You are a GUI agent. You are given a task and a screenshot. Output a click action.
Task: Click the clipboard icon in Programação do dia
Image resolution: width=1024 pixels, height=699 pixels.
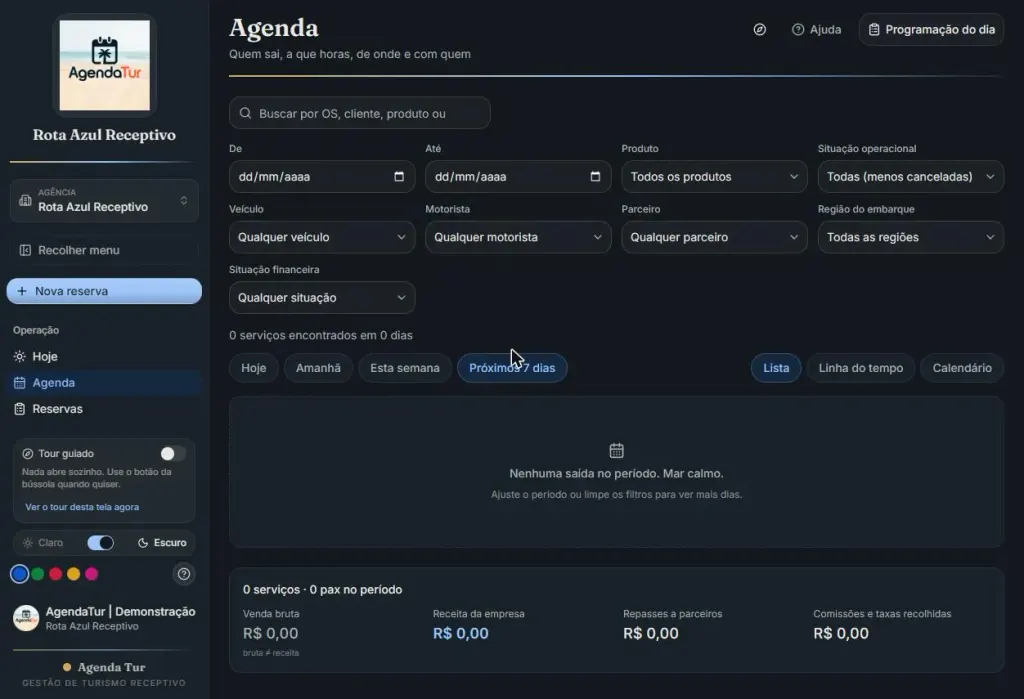click(874, 29)
